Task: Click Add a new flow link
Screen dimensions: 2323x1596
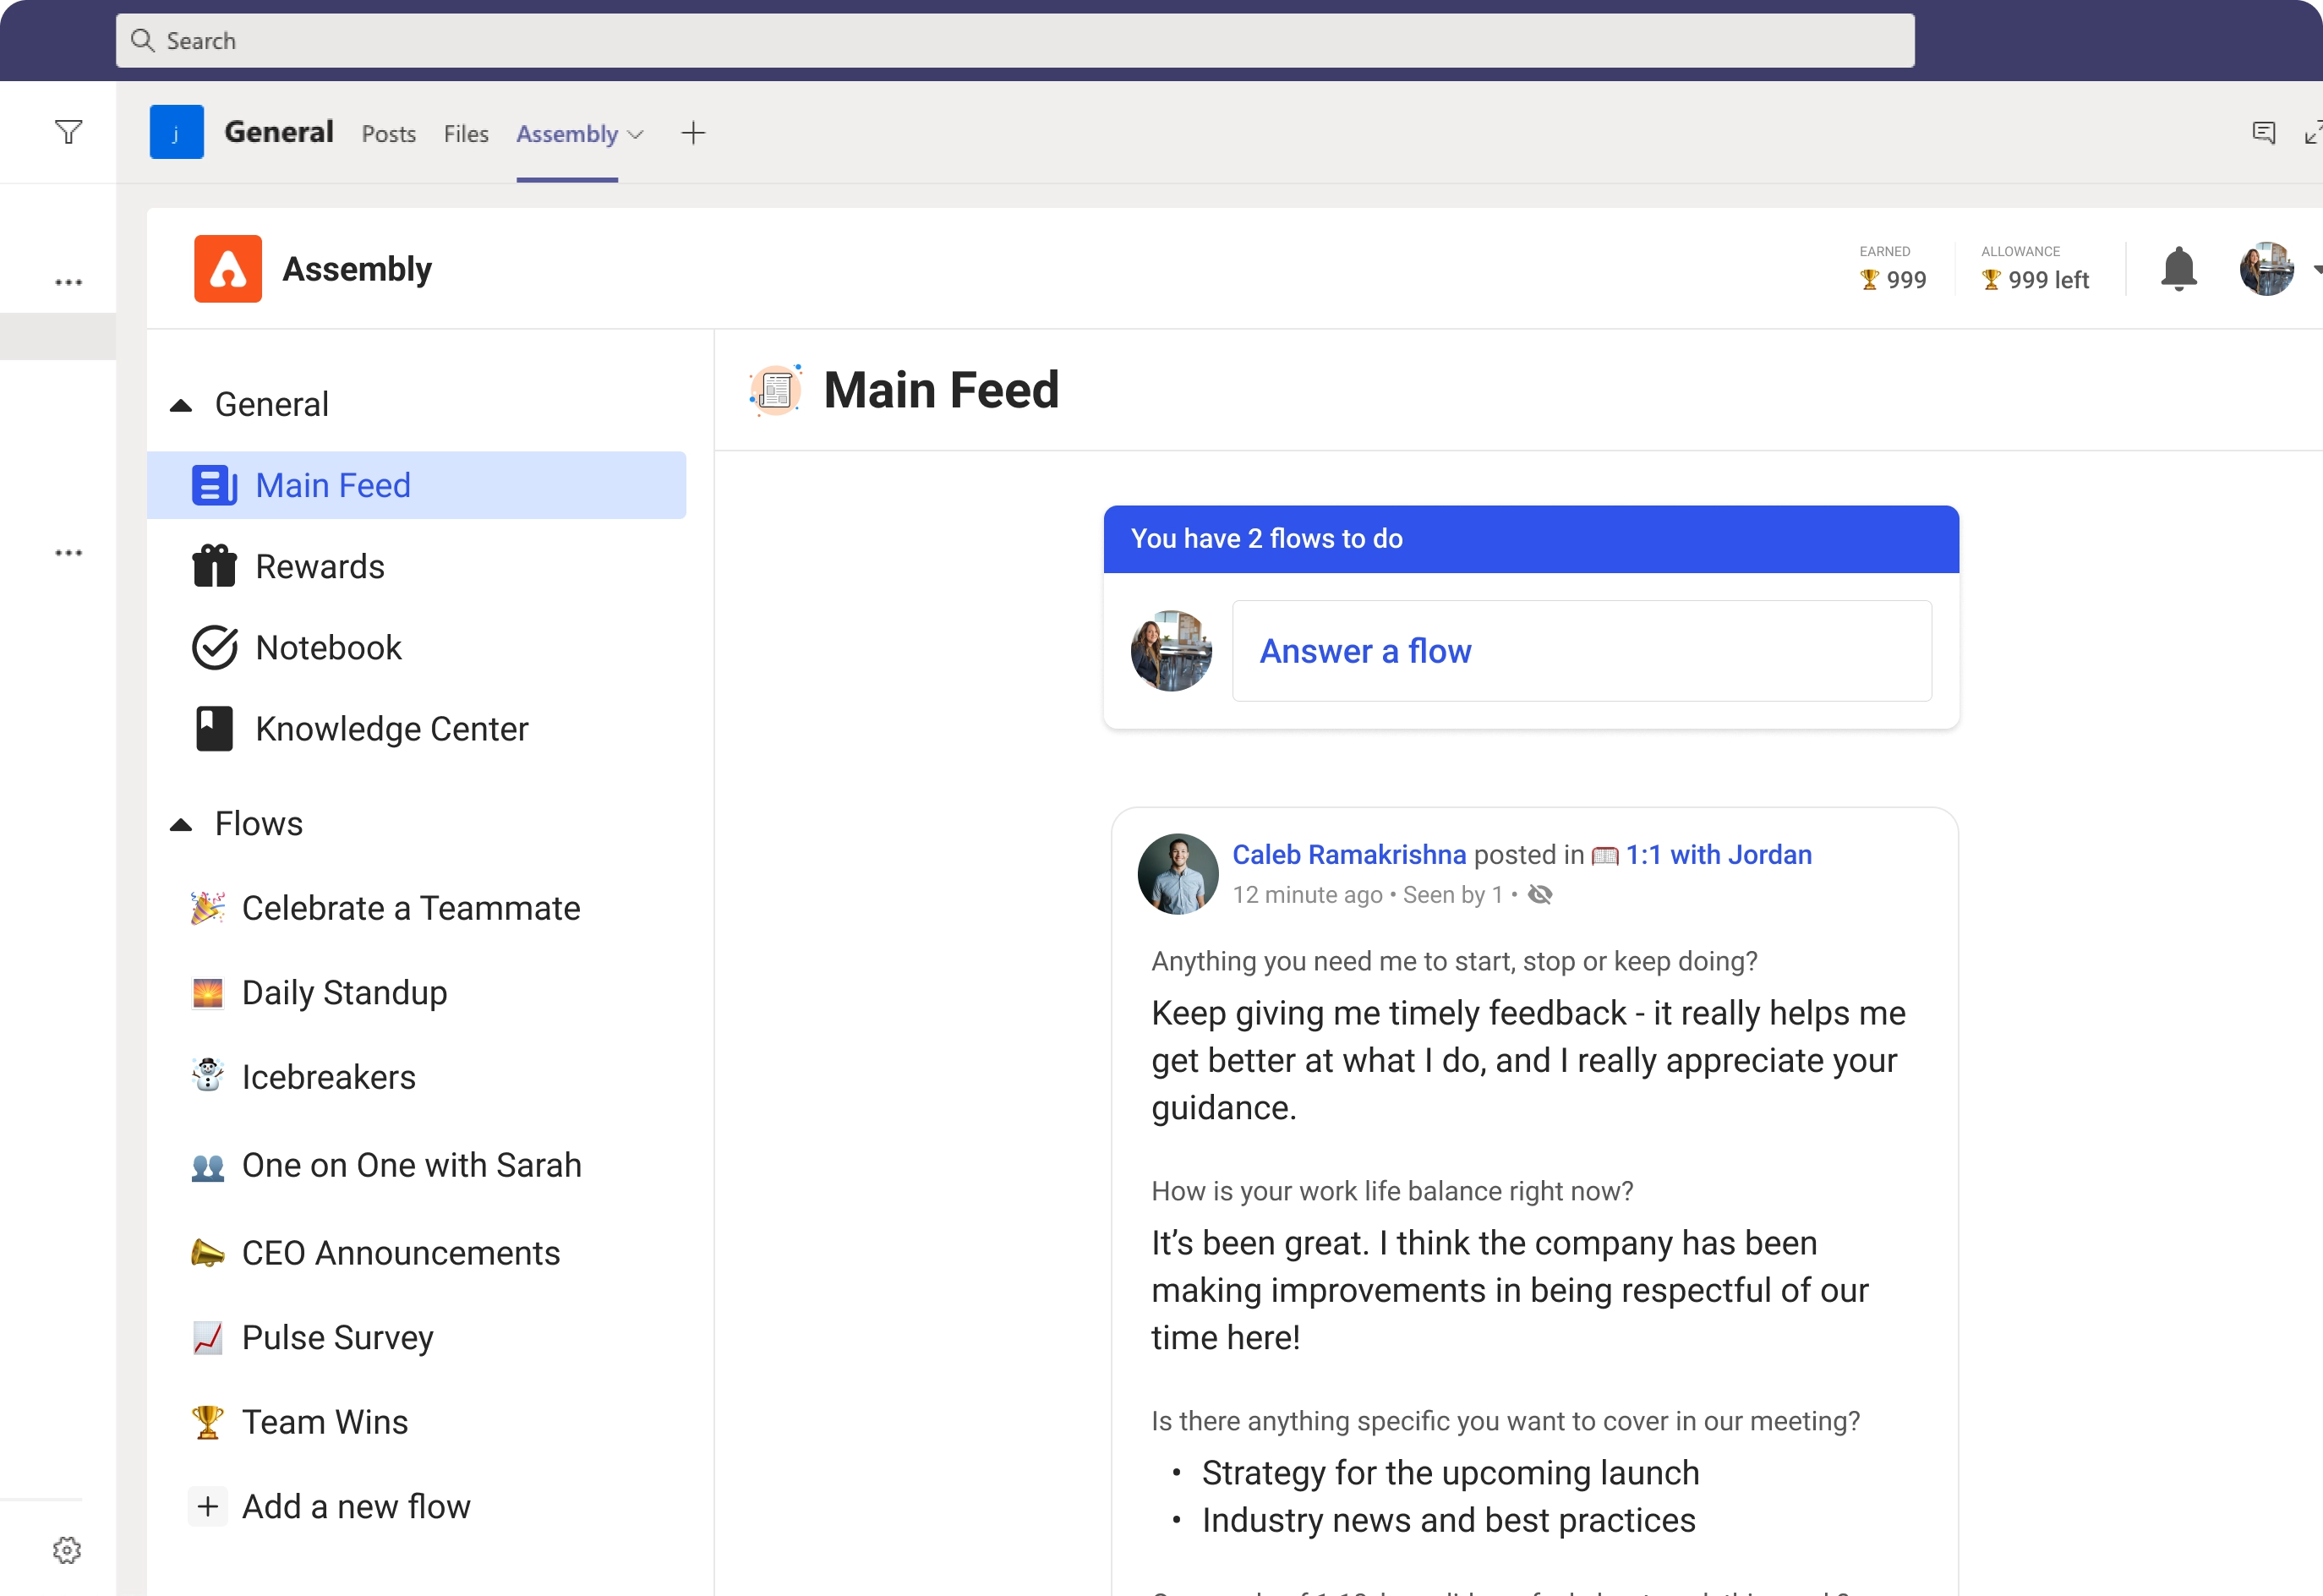Action: coord(355,1504)
